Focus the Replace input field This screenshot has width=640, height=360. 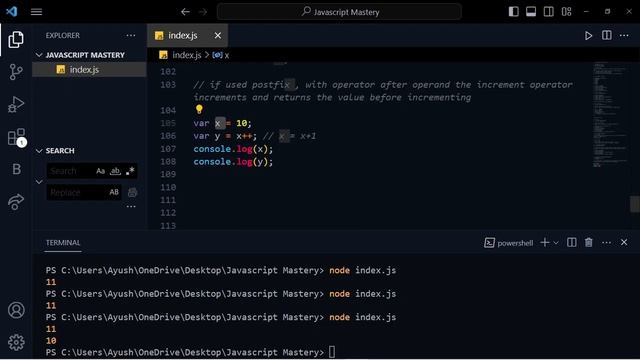84,192
